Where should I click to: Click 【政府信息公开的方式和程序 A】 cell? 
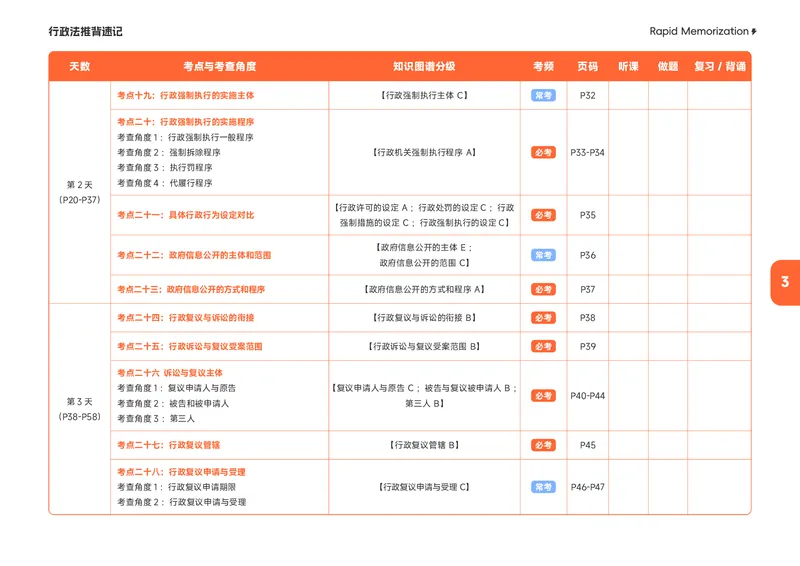pyautogui.click(x=424, y=289)
